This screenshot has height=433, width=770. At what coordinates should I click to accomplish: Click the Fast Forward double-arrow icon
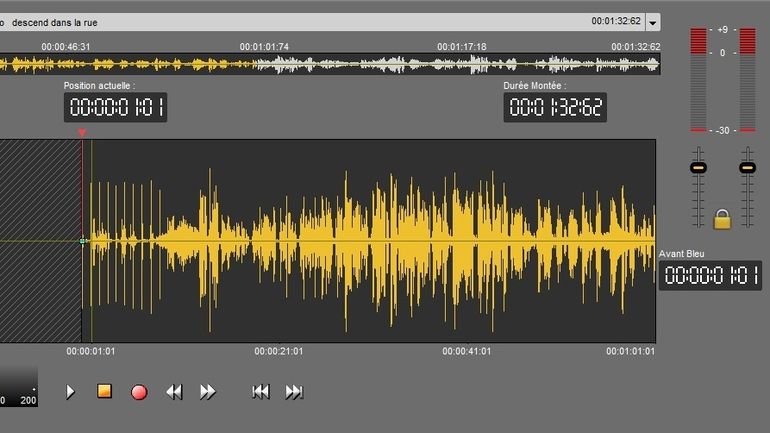pyautogui.click(x=208, y=392)
